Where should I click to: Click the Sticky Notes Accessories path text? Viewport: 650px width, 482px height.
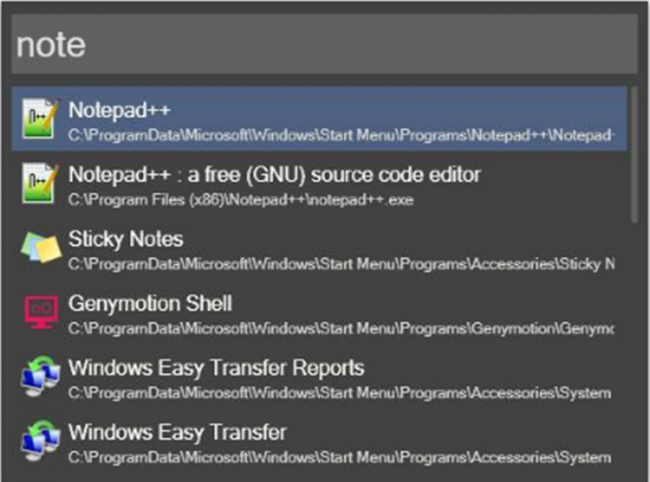[341, 264]
